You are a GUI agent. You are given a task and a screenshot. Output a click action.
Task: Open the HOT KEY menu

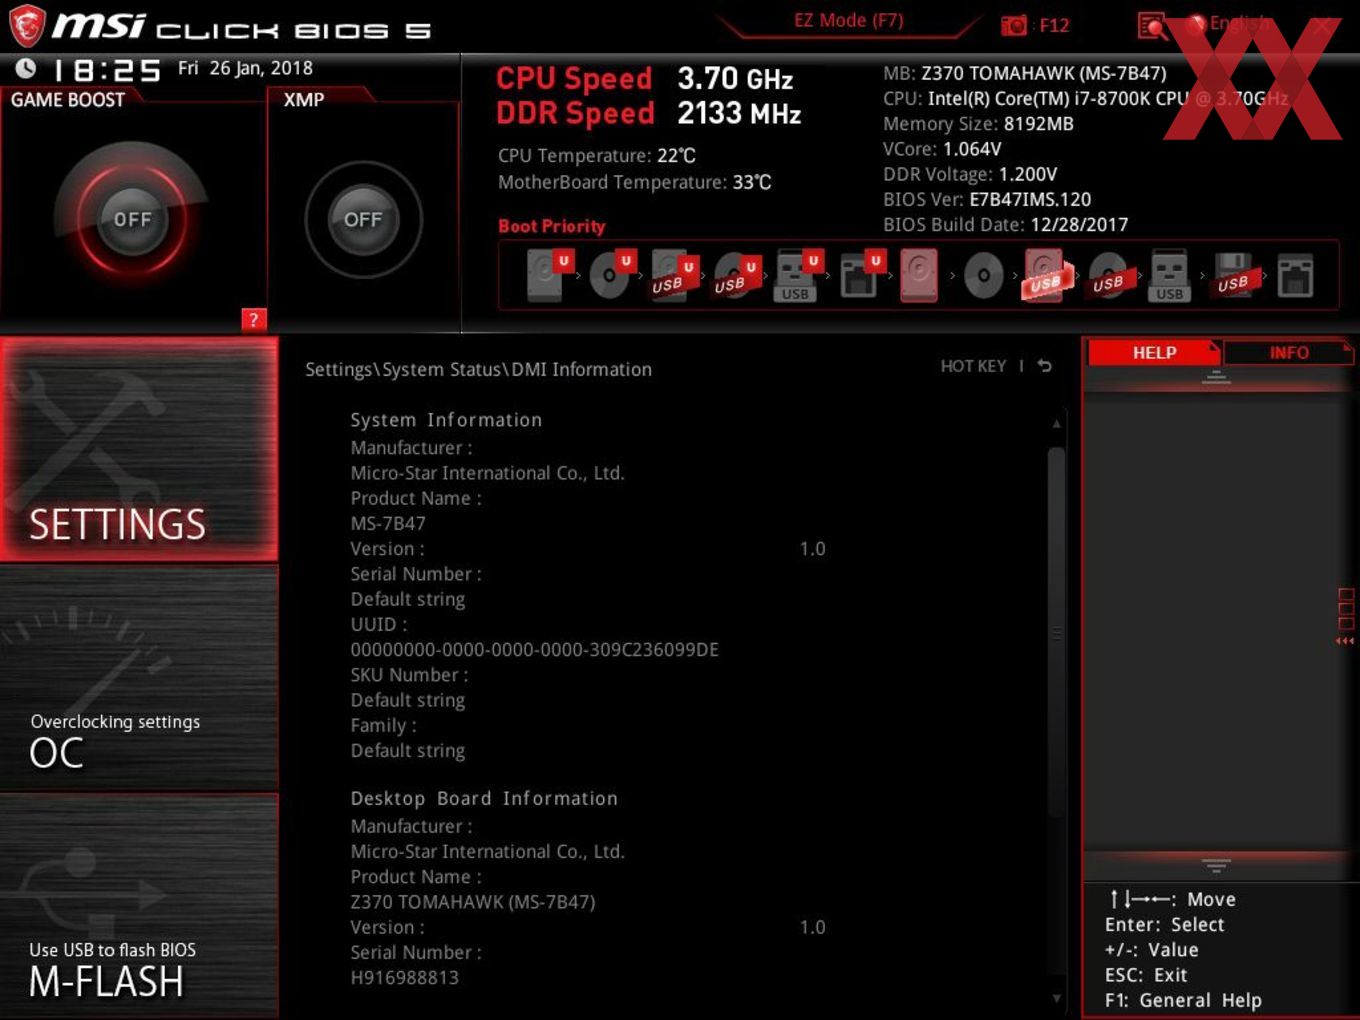973,366
